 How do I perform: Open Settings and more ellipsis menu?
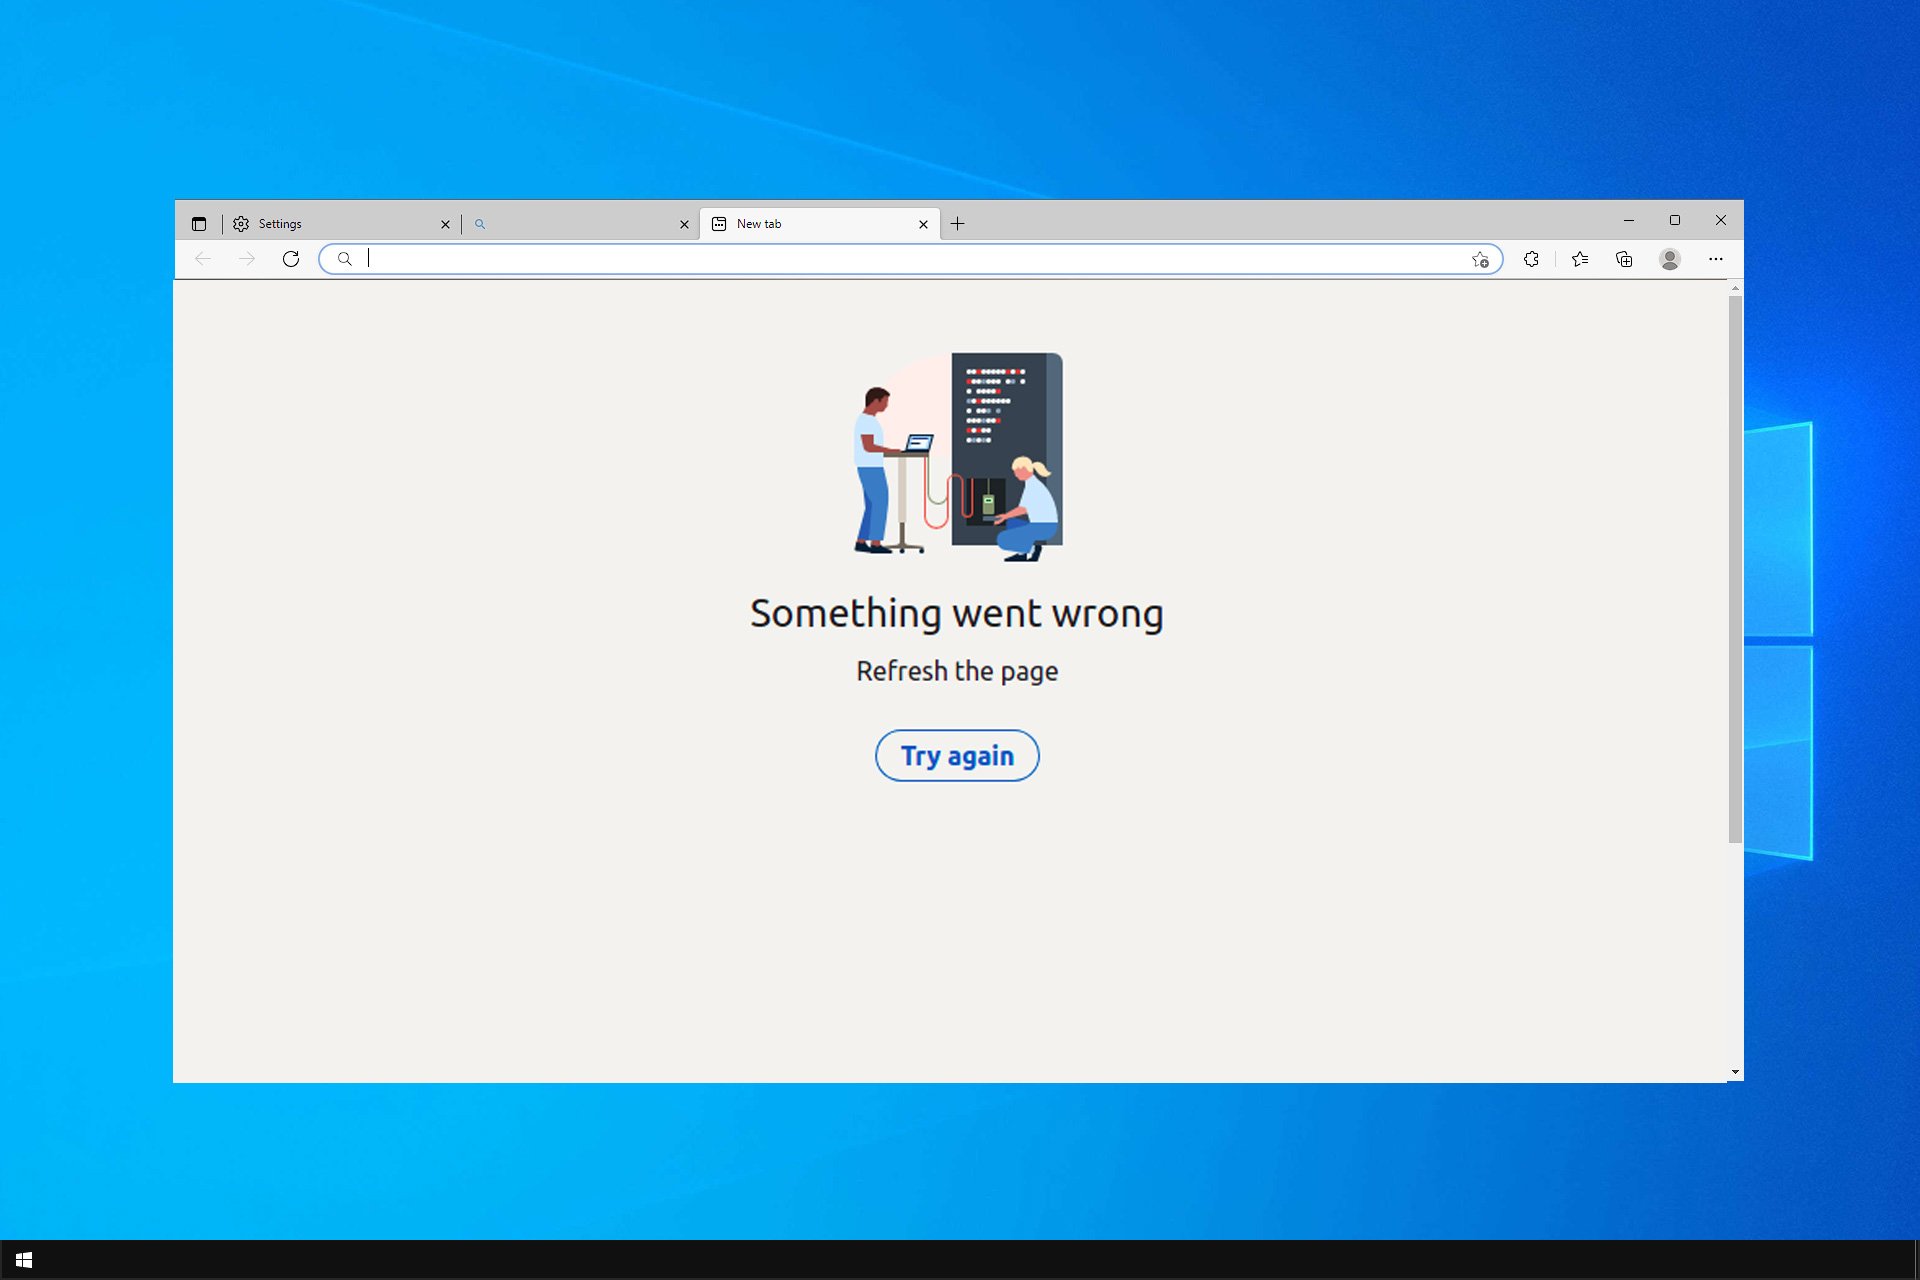[1716, 259]
